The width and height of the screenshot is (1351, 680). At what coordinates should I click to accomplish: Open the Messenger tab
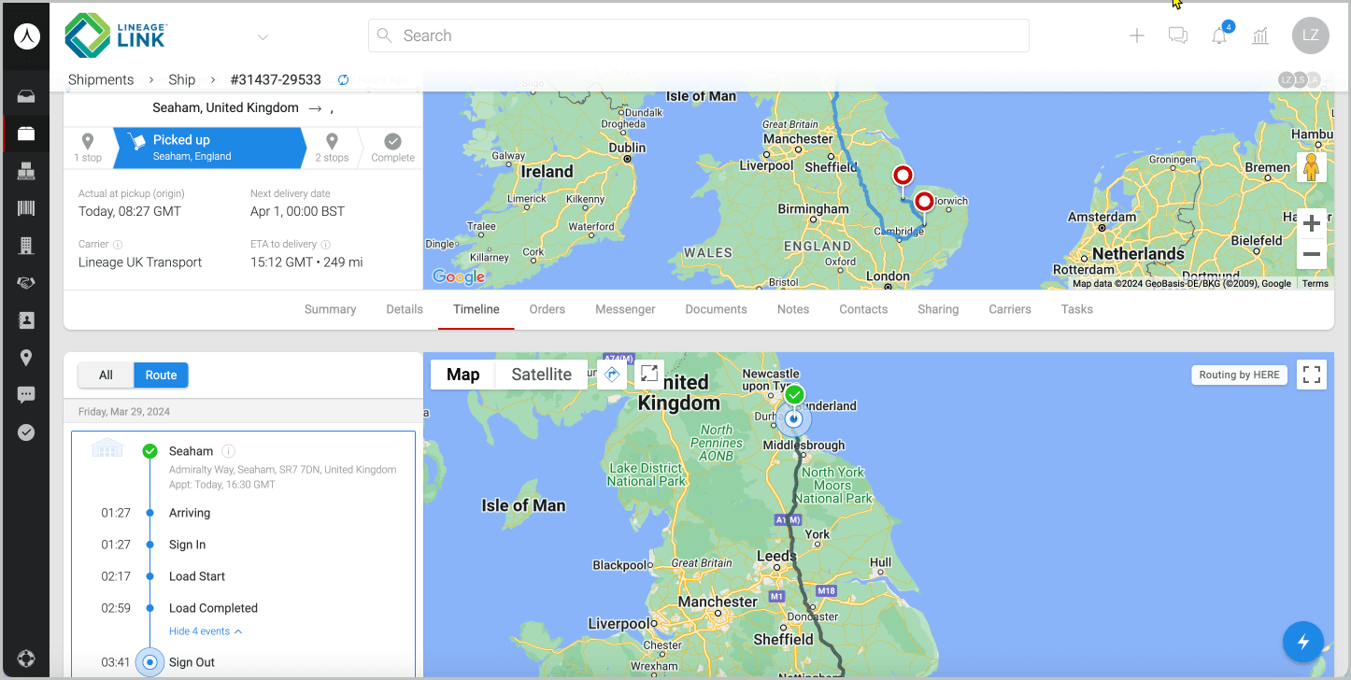[x=625, y=309]
